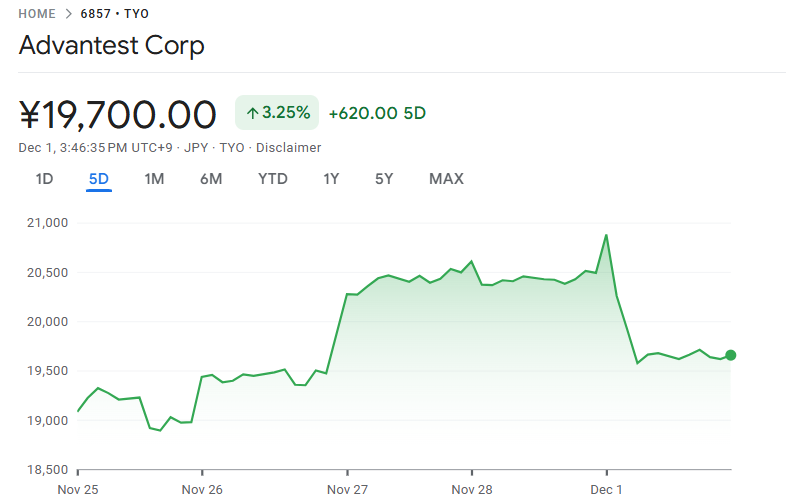
Task: Click the Dec 1 date marker
Action: click(606, 490)
